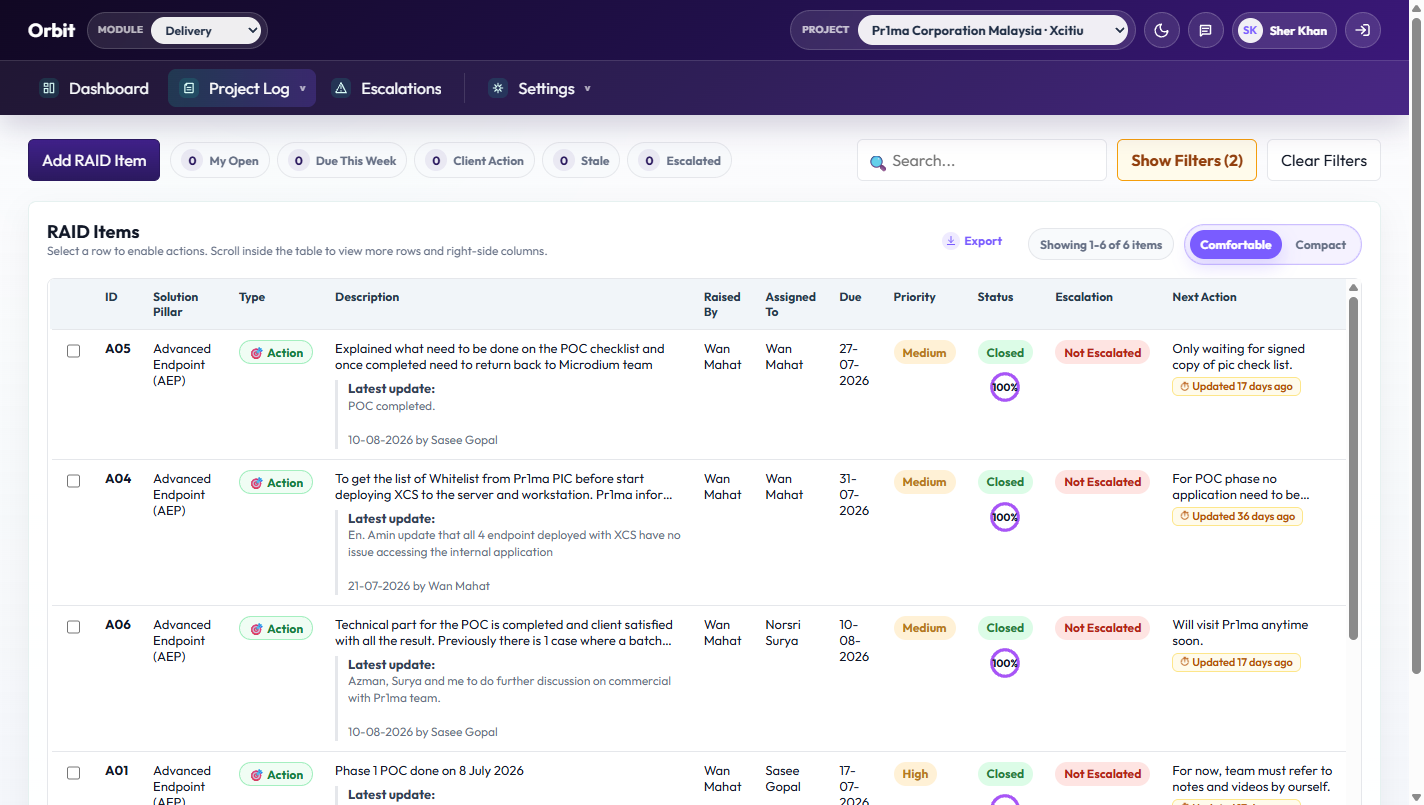Click the Next Action column header

click(1204, 297)
